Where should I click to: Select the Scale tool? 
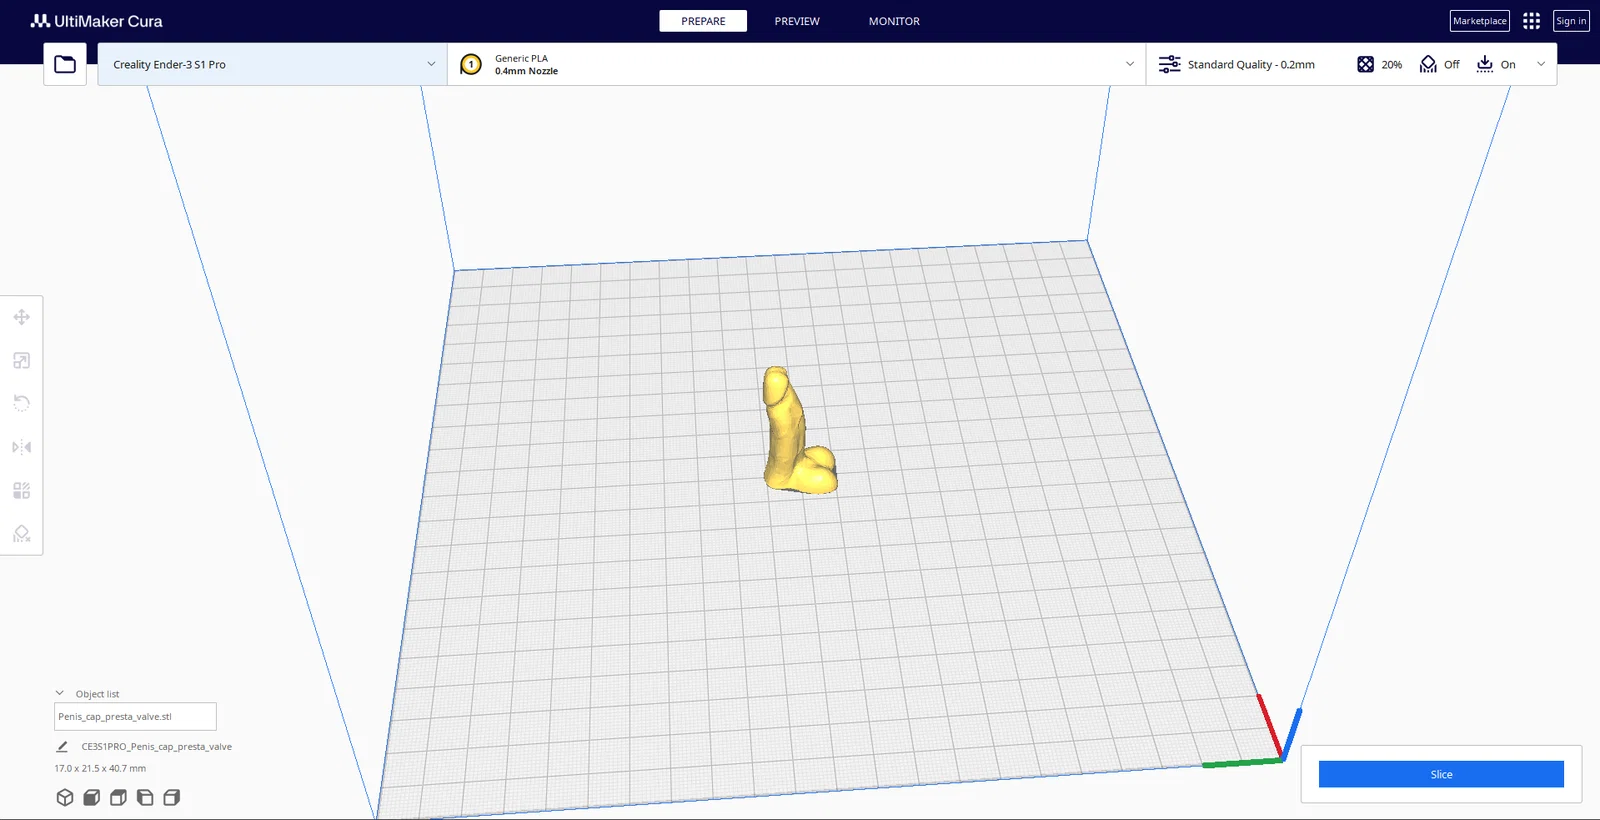[x=21, y=360]
